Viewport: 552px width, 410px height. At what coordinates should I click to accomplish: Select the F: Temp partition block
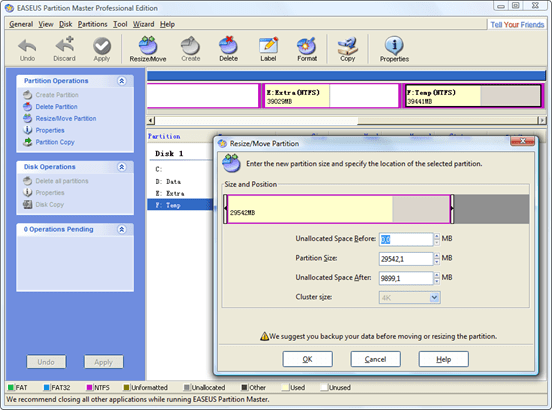(473, 96)
